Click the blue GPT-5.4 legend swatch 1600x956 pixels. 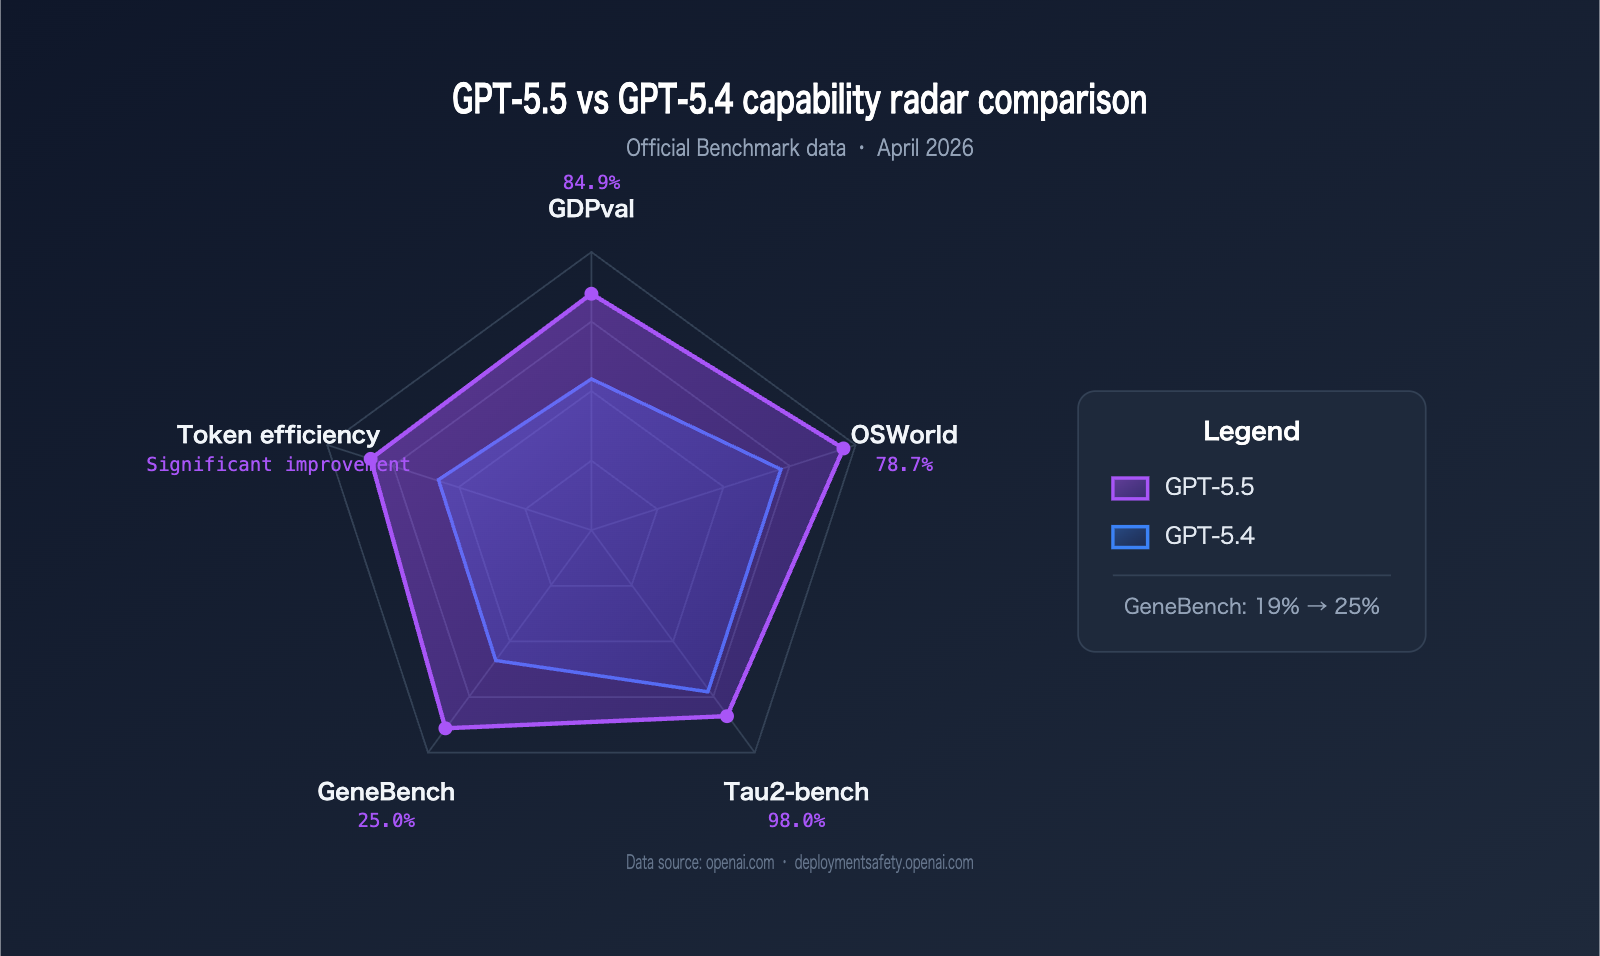(1129, 537)
